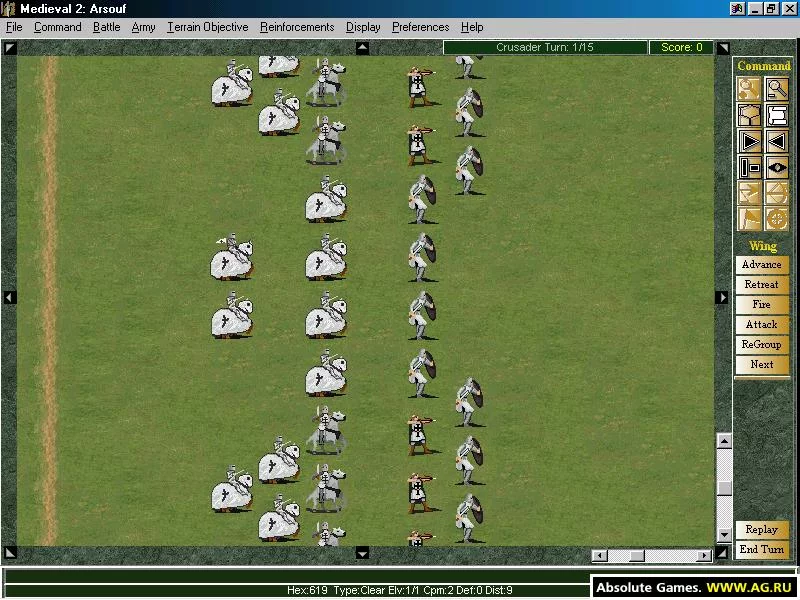This screenshot has width=800, height=600.
Task: Click the 'Crusader Turn: 1/15' indicator
Action: coord(545,47)
